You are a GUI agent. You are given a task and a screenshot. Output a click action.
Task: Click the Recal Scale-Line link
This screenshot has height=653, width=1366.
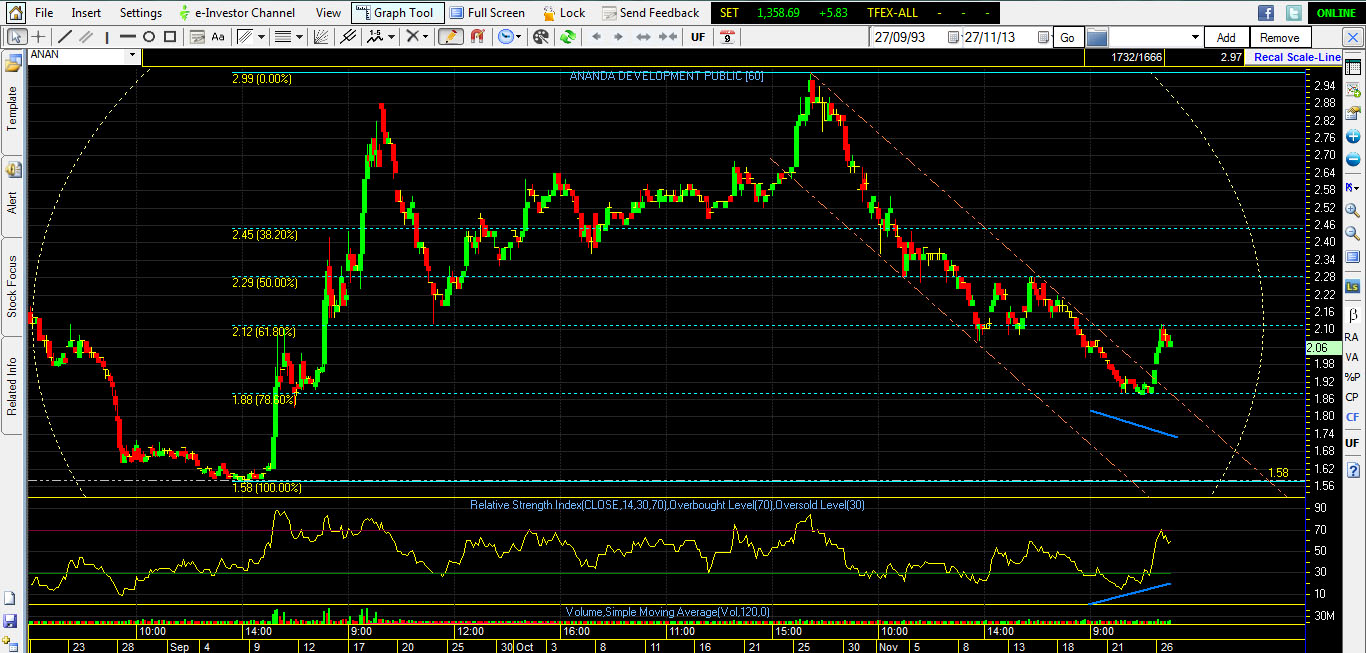tap(1297, 57)
